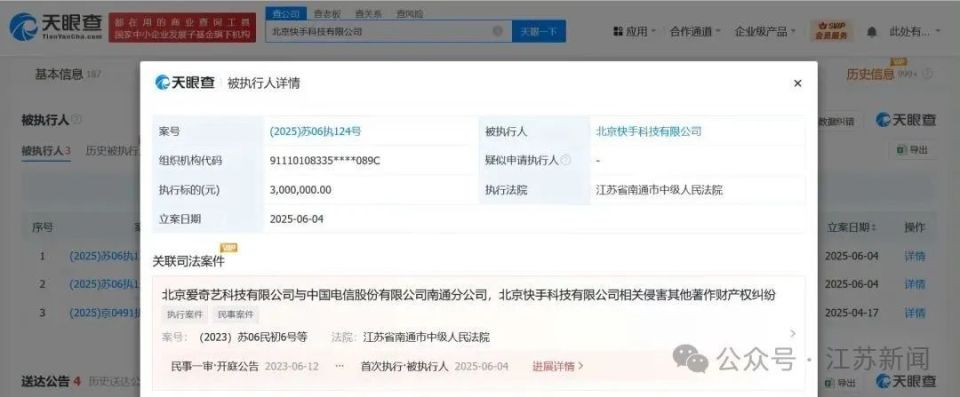Clear the search box with the X icon
This screenshot has height=397, width=960.
coord(498,31)
